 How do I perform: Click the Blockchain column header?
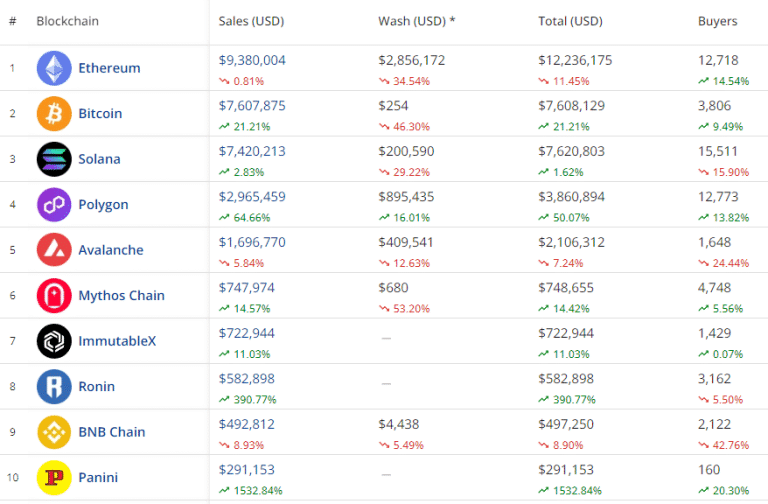point(67,21)
